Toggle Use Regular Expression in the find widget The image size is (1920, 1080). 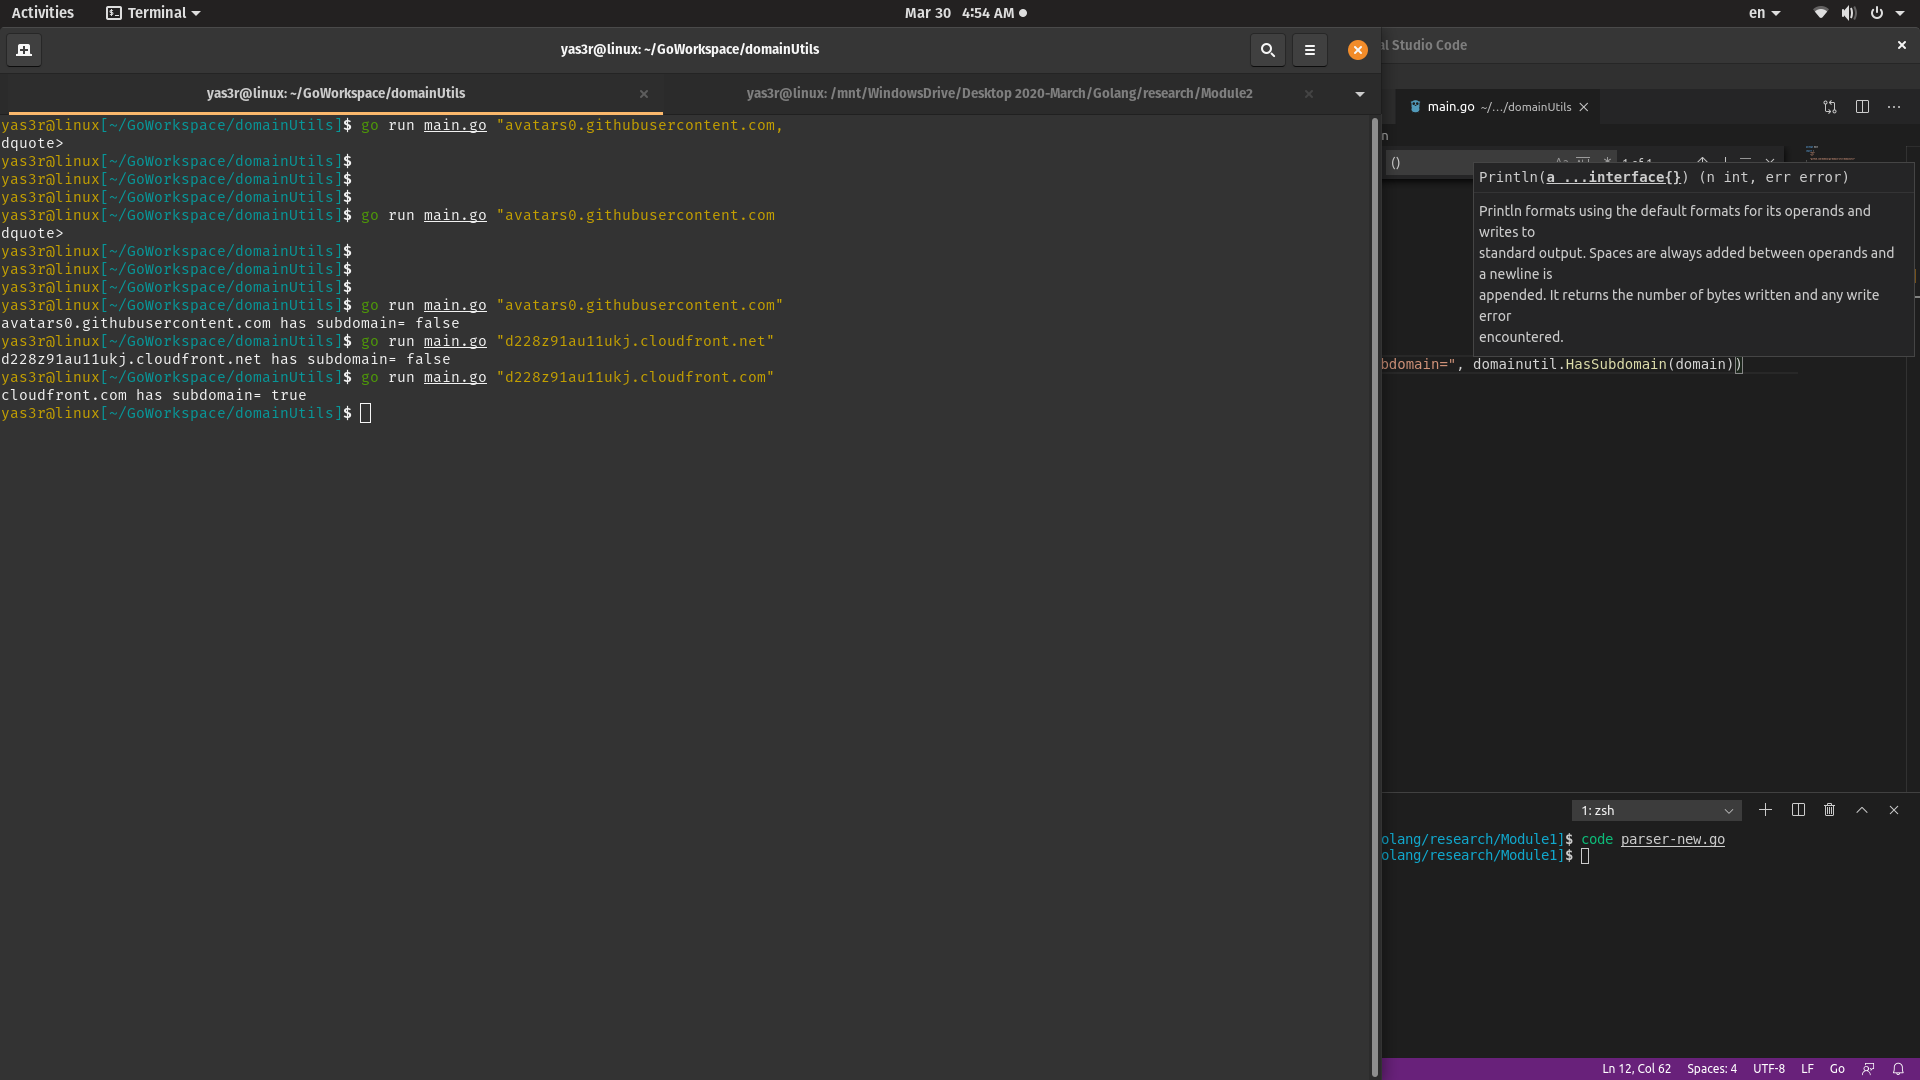click(1606, 161)
